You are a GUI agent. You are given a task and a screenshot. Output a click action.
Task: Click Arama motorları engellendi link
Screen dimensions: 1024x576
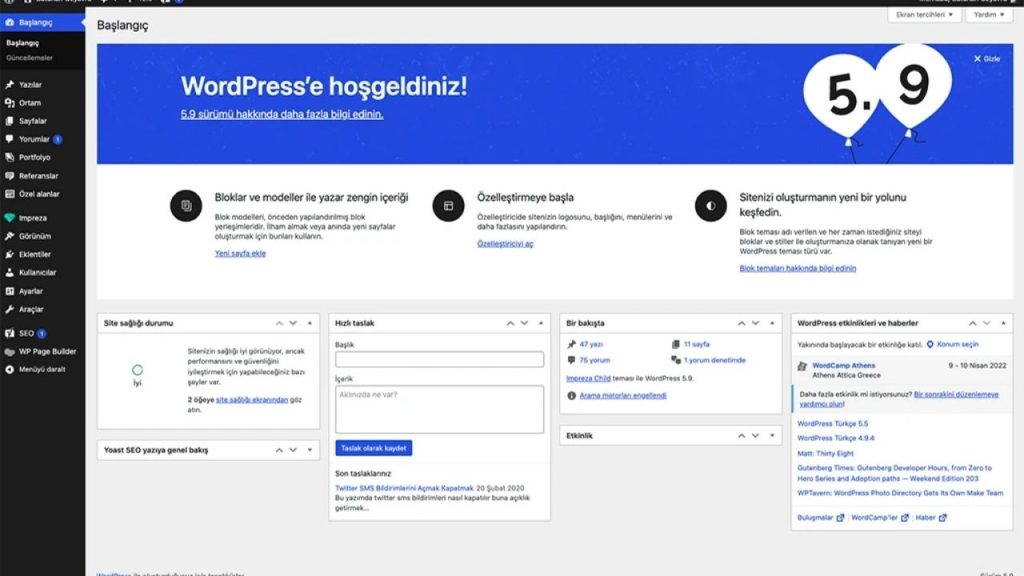click(623, 396)
